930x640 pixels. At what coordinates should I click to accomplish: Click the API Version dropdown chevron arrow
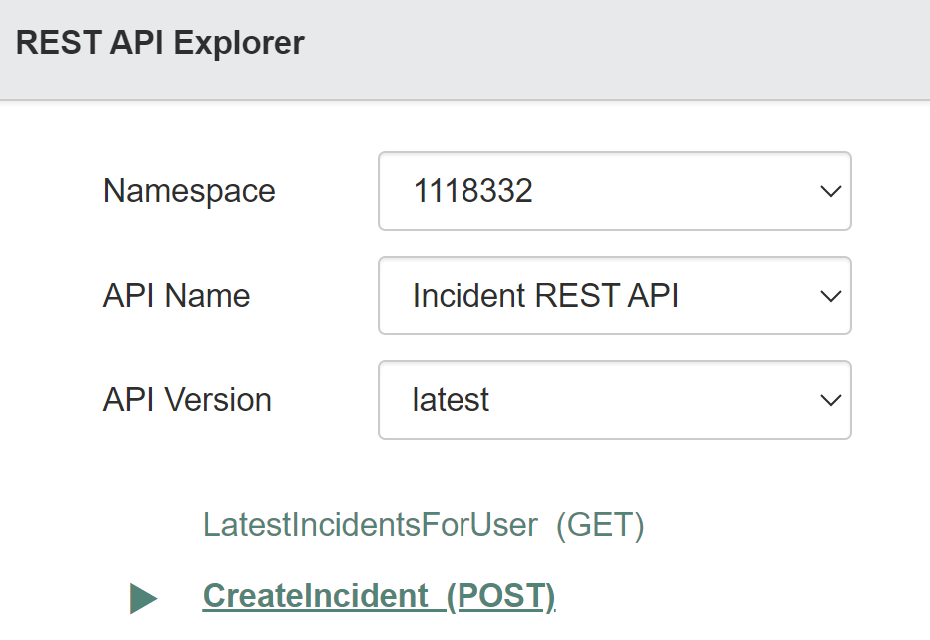pos(830,400)
